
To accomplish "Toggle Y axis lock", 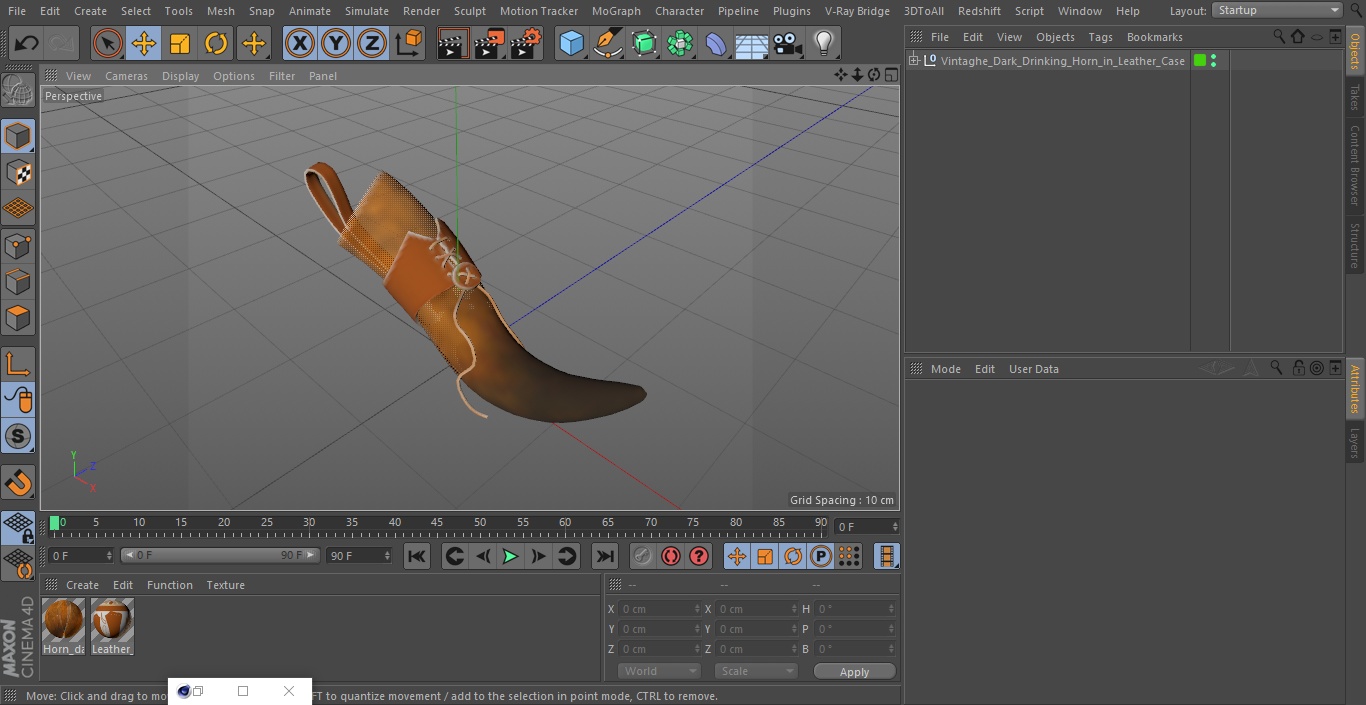I will tap(336, 44).
